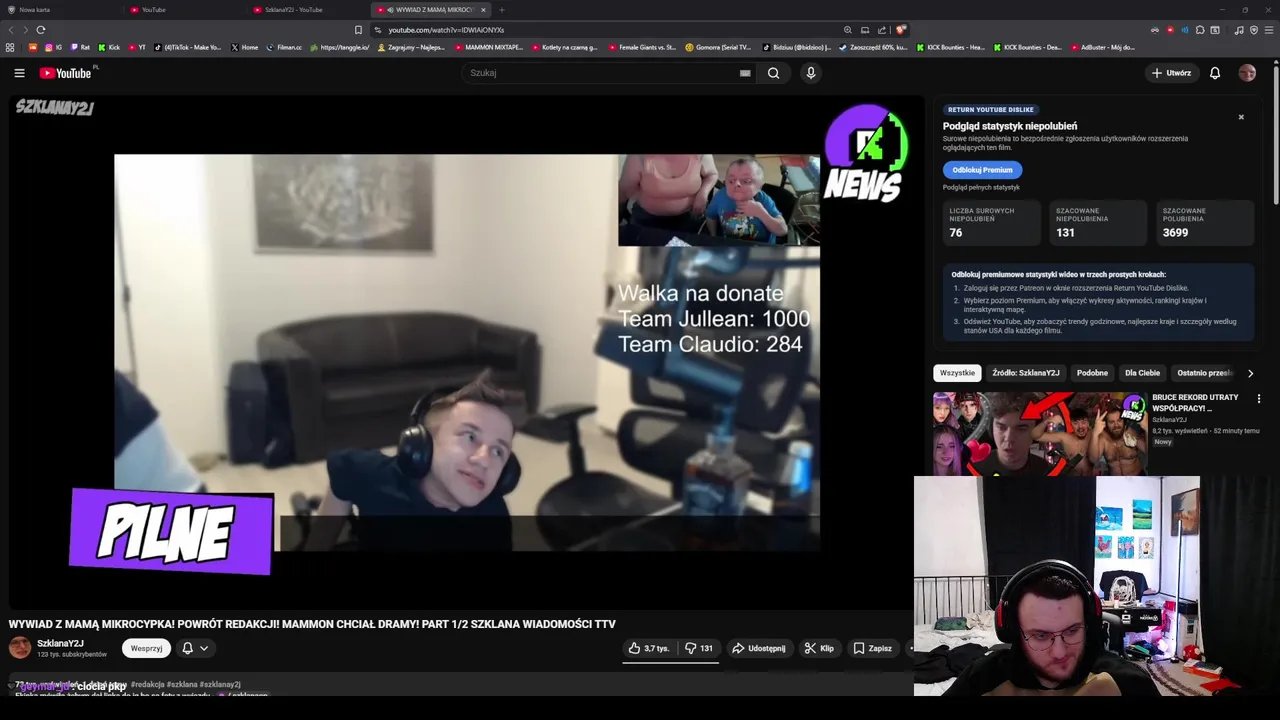The width and height of the screenshot is (1280, 720).
Task: Open the YouTube hamburger guide menu
Action: [x=19, y=73]
